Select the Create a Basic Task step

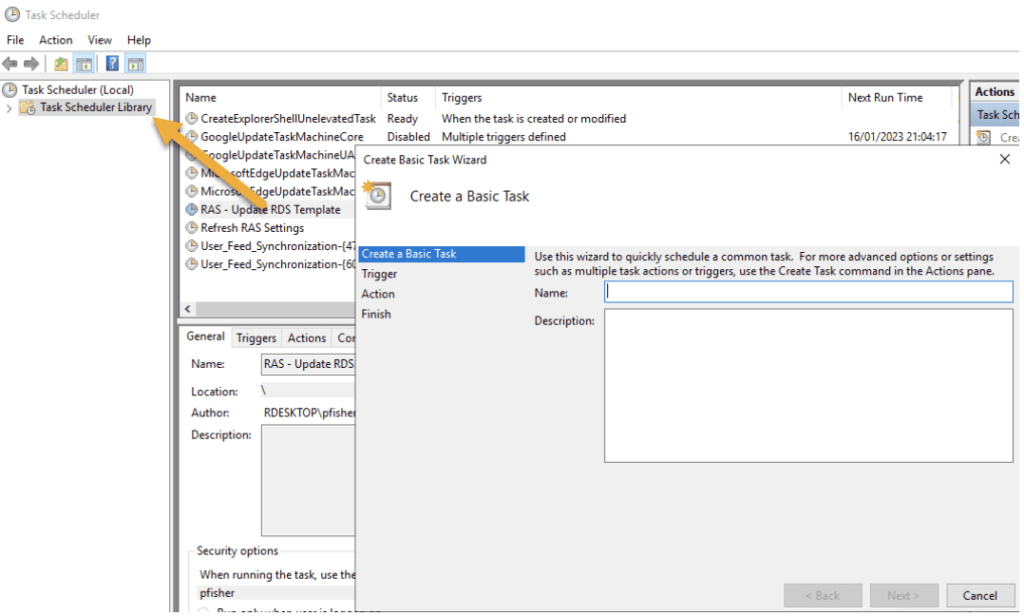tap(441, 254)
